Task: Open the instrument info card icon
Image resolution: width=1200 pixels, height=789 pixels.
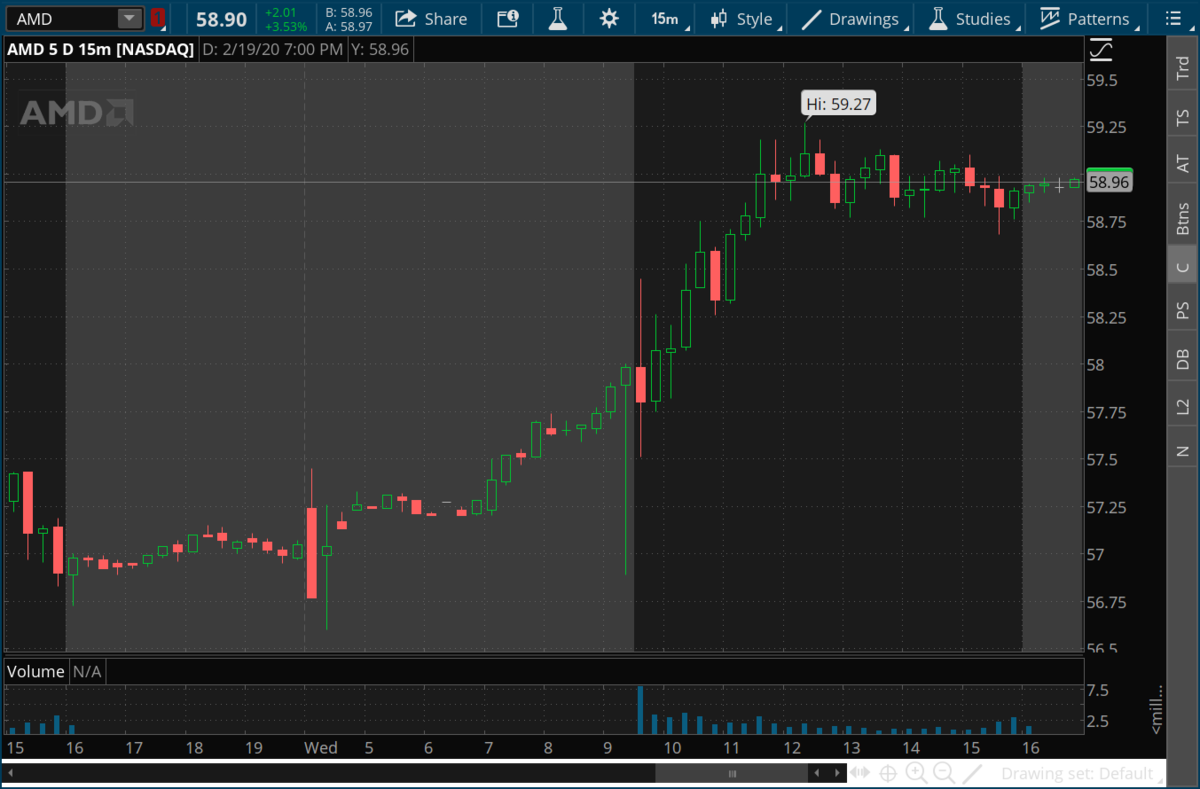Action: coord(508,18)
